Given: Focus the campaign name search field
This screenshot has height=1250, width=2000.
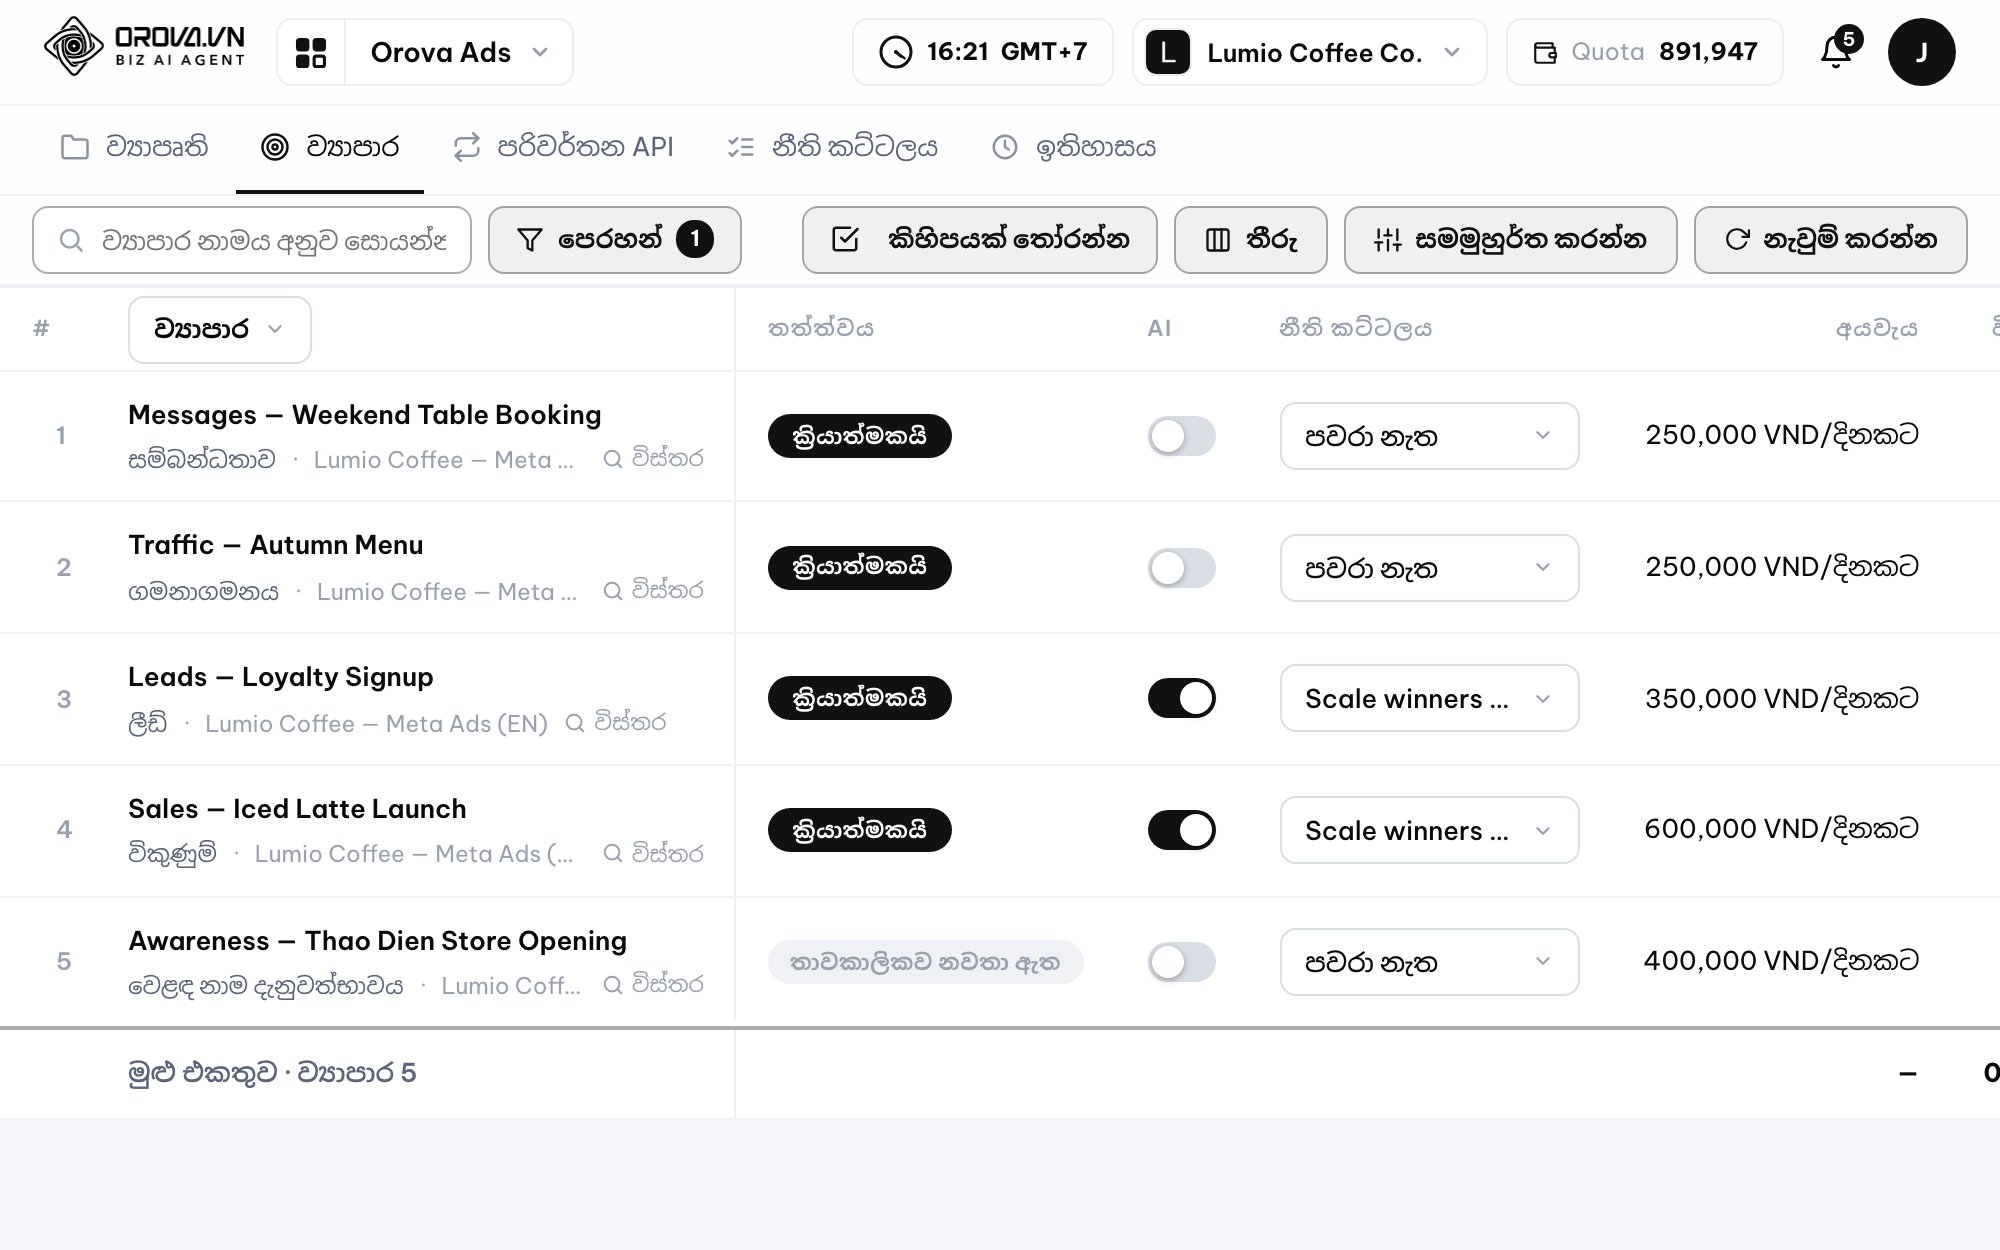Looking at the screenshot, I should click(252, 240).
